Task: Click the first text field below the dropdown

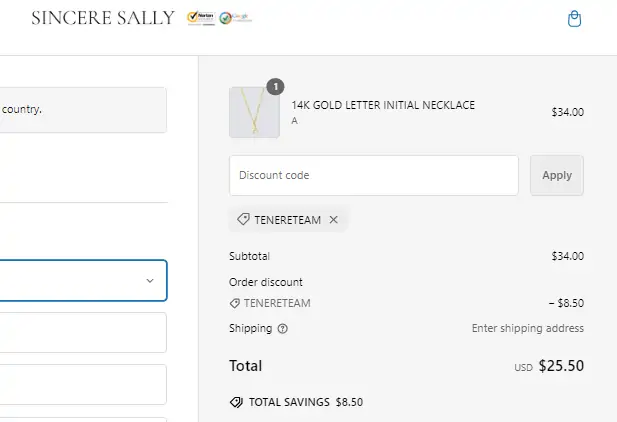Action: pos(83,333)
